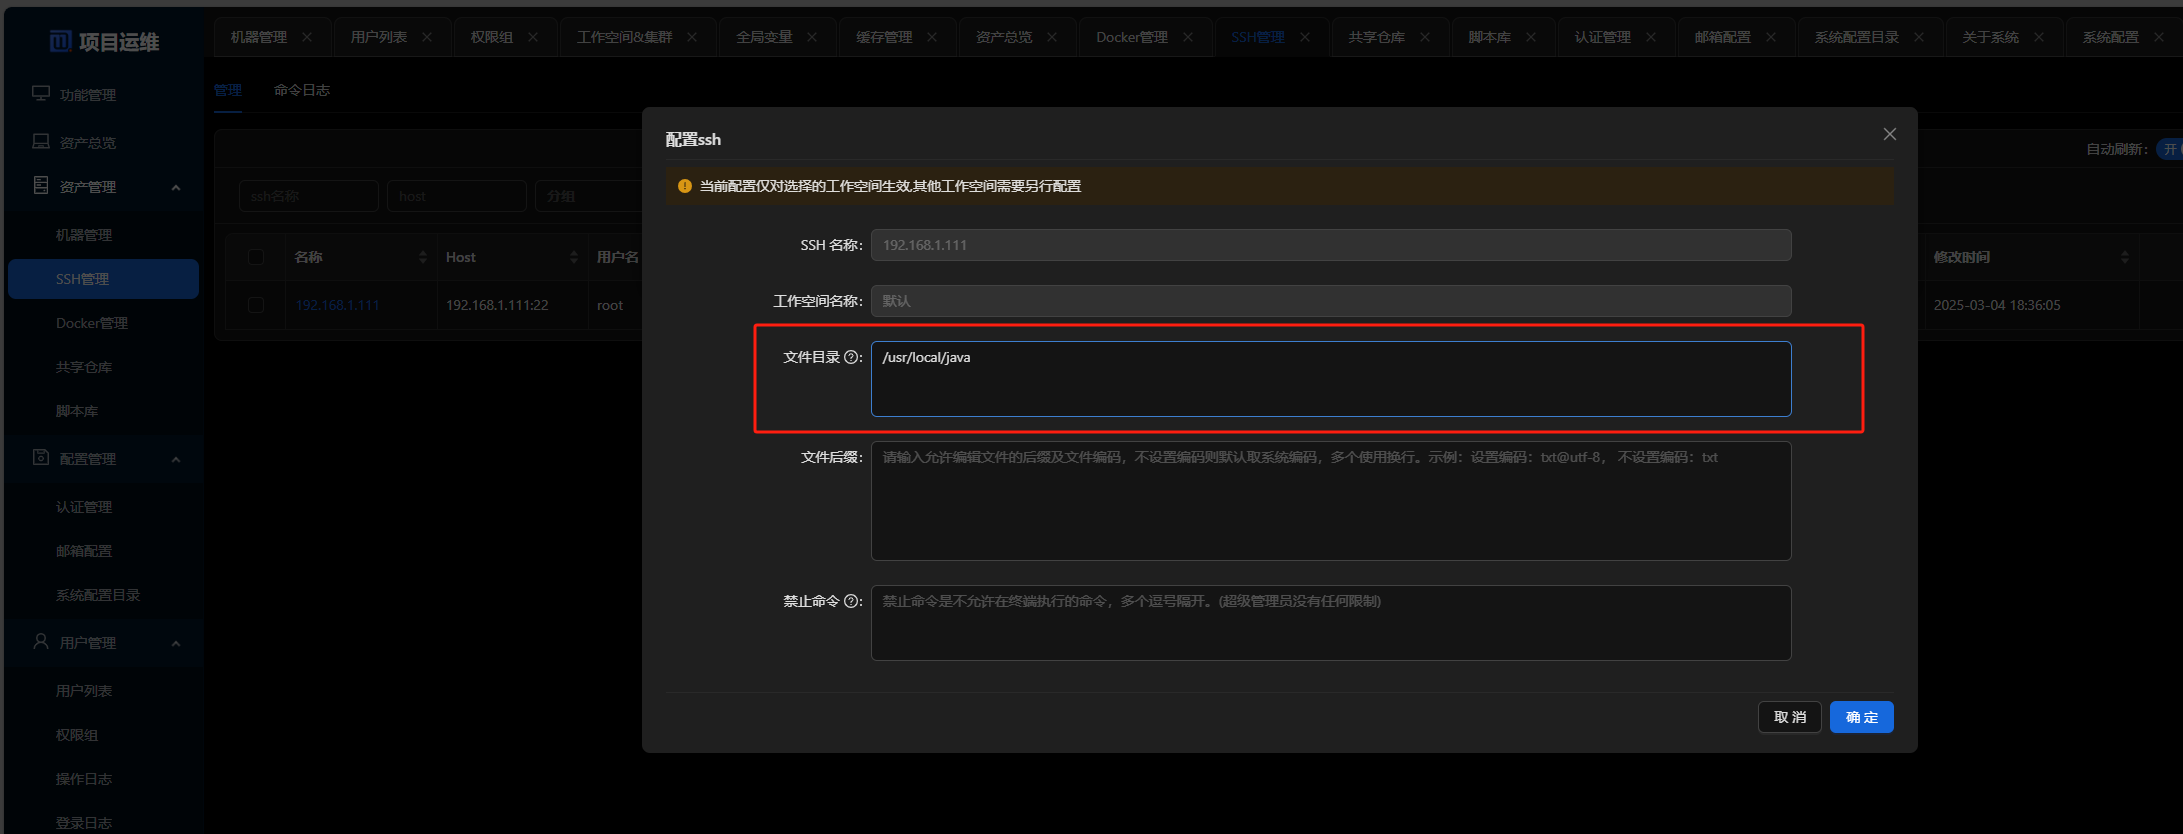The height and width of the screenshot is (834, 2183).
Task: Collapse the 用户管理 sidebar group
Action: click(x=176, y=643)
